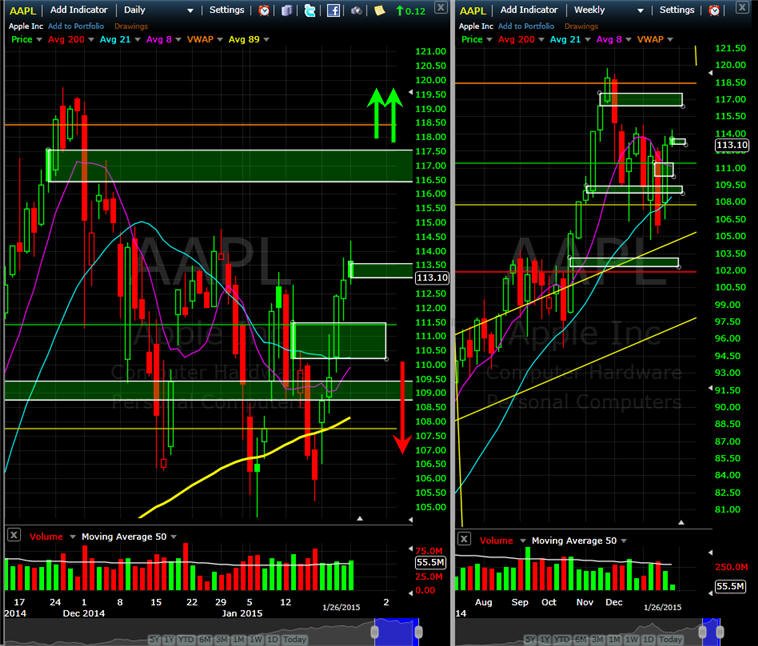Open Add Indicator on the weekly chart

point(529,10)
